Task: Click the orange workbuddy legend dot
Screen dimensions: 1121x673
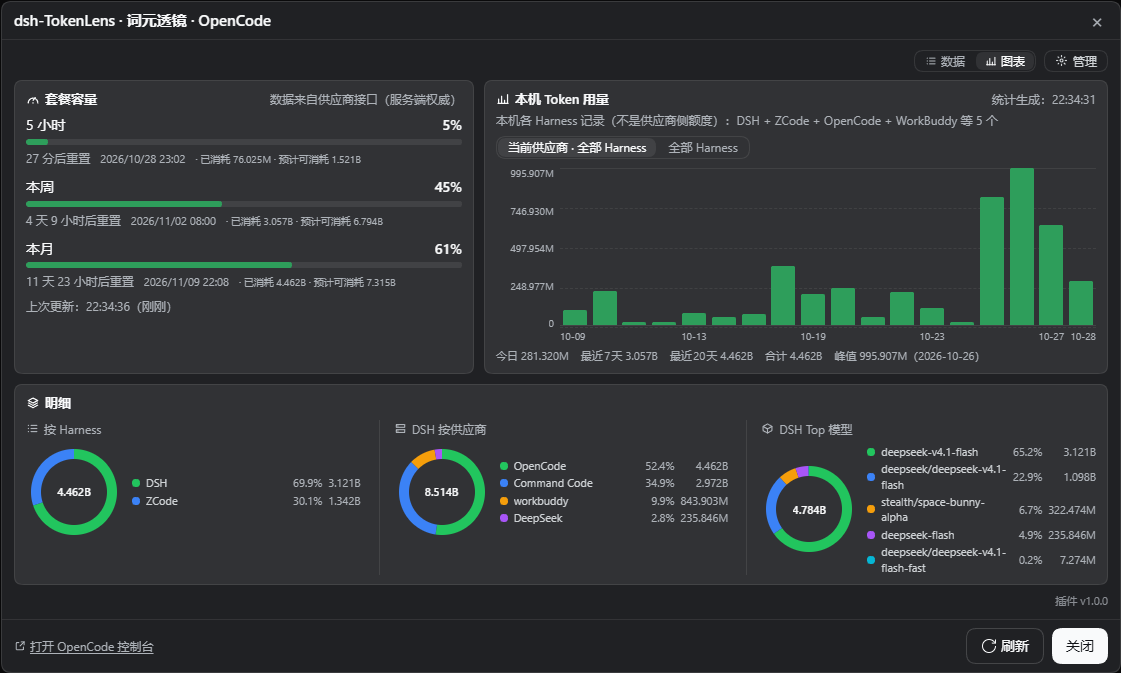Action: 503,501
